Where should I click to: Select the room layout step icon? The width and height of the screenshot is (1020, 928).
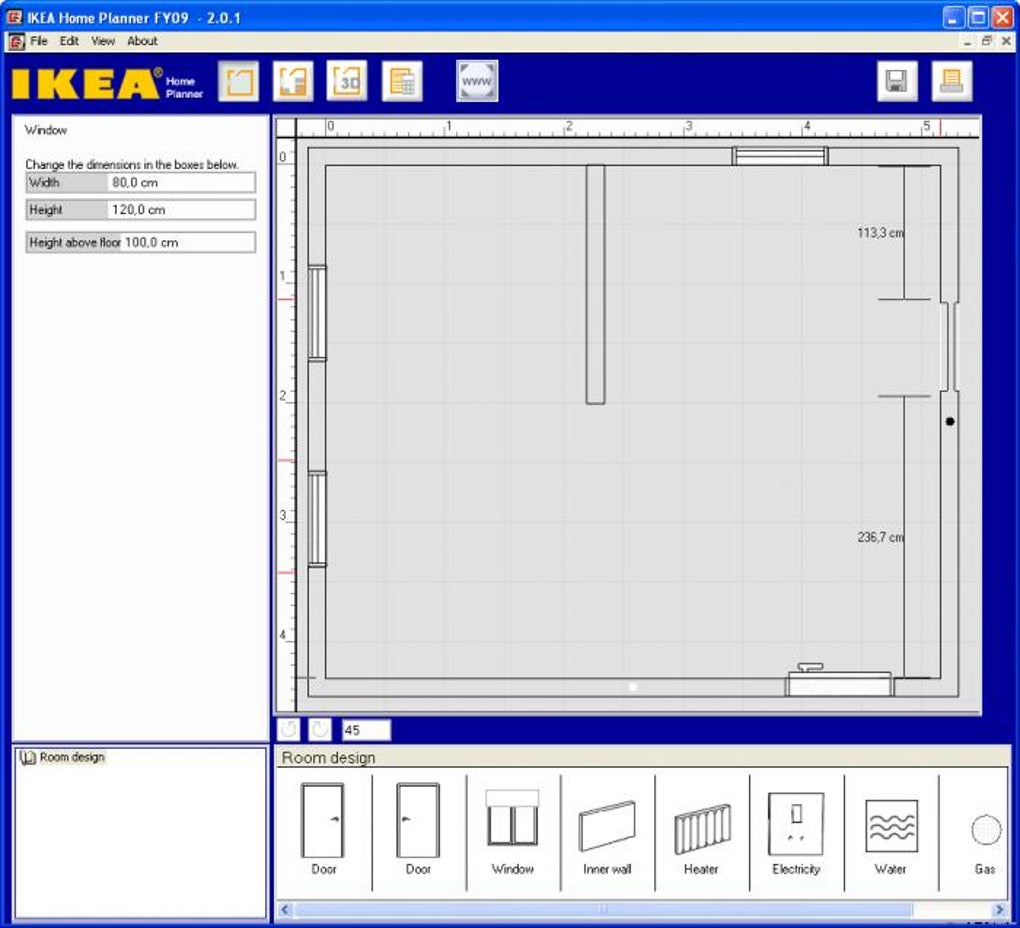[238, 81]
